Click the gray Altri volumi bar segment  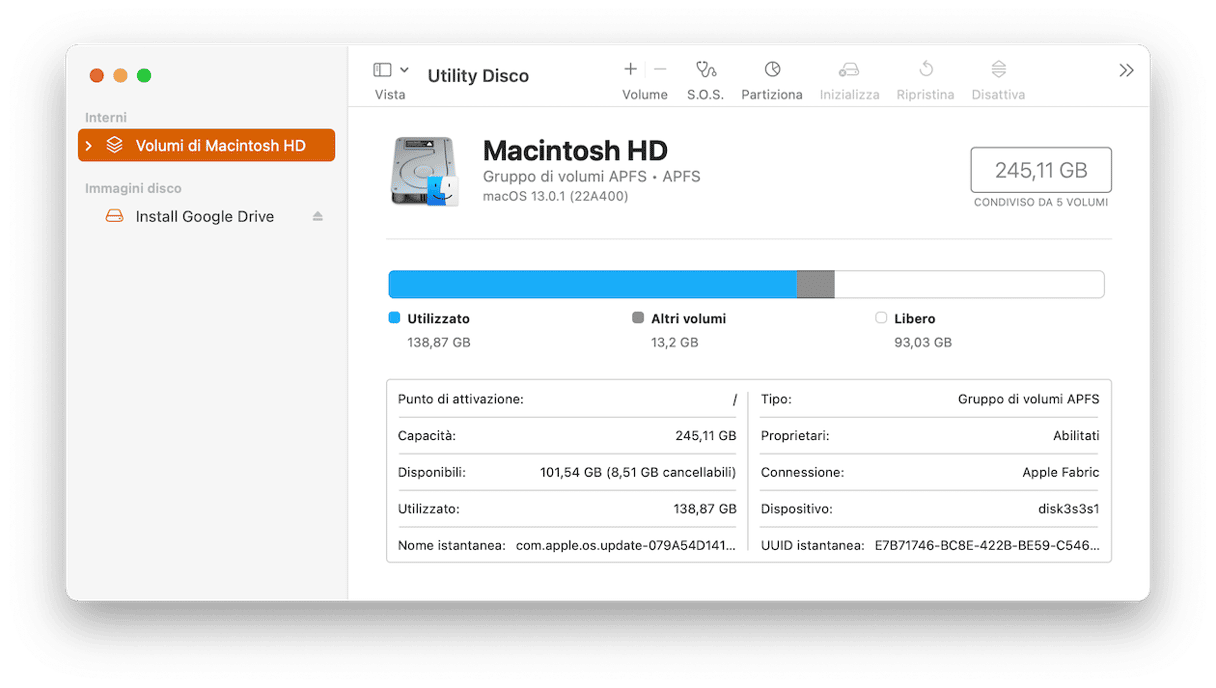pos(815,284)
